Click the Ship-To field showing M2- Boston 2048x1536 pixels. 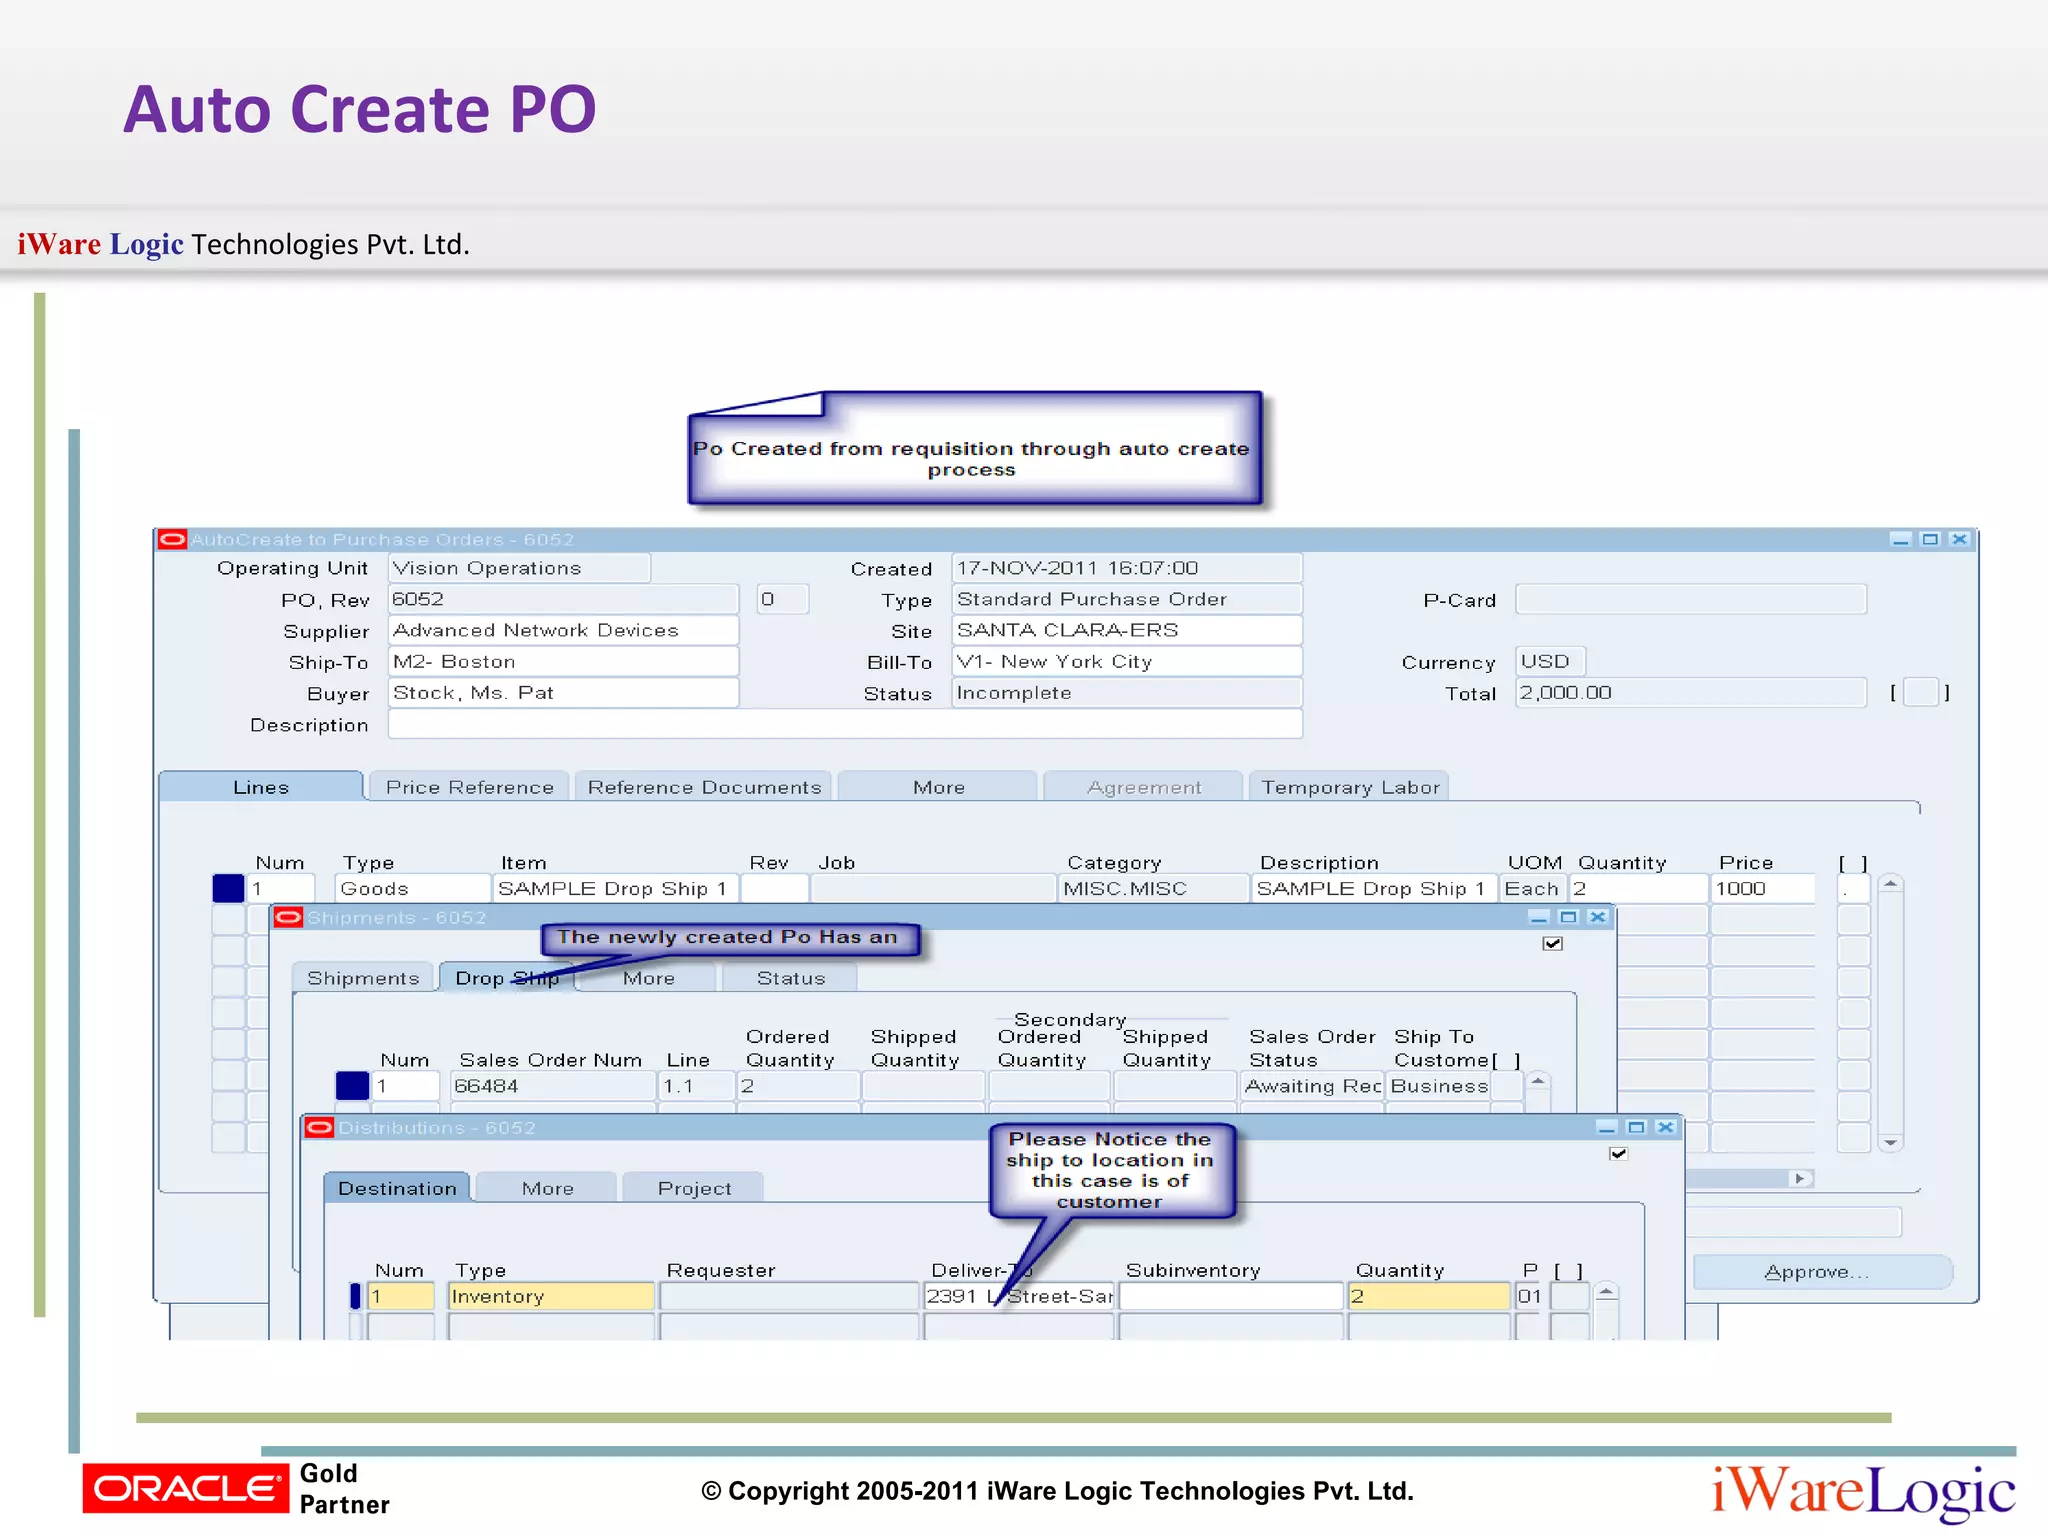[563, 661]
